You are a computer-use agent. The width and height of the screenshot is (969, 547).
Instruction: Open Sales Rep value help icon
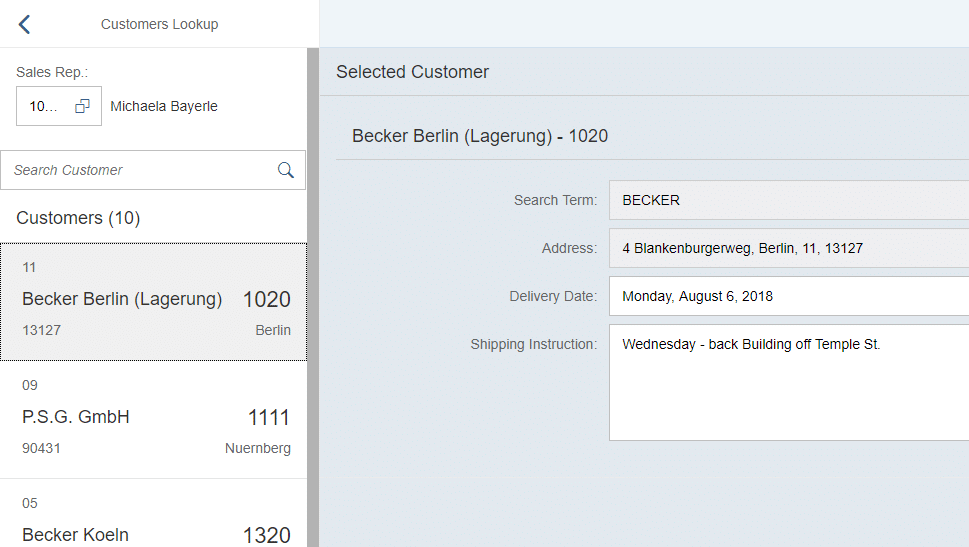click(x=82, y=106)
